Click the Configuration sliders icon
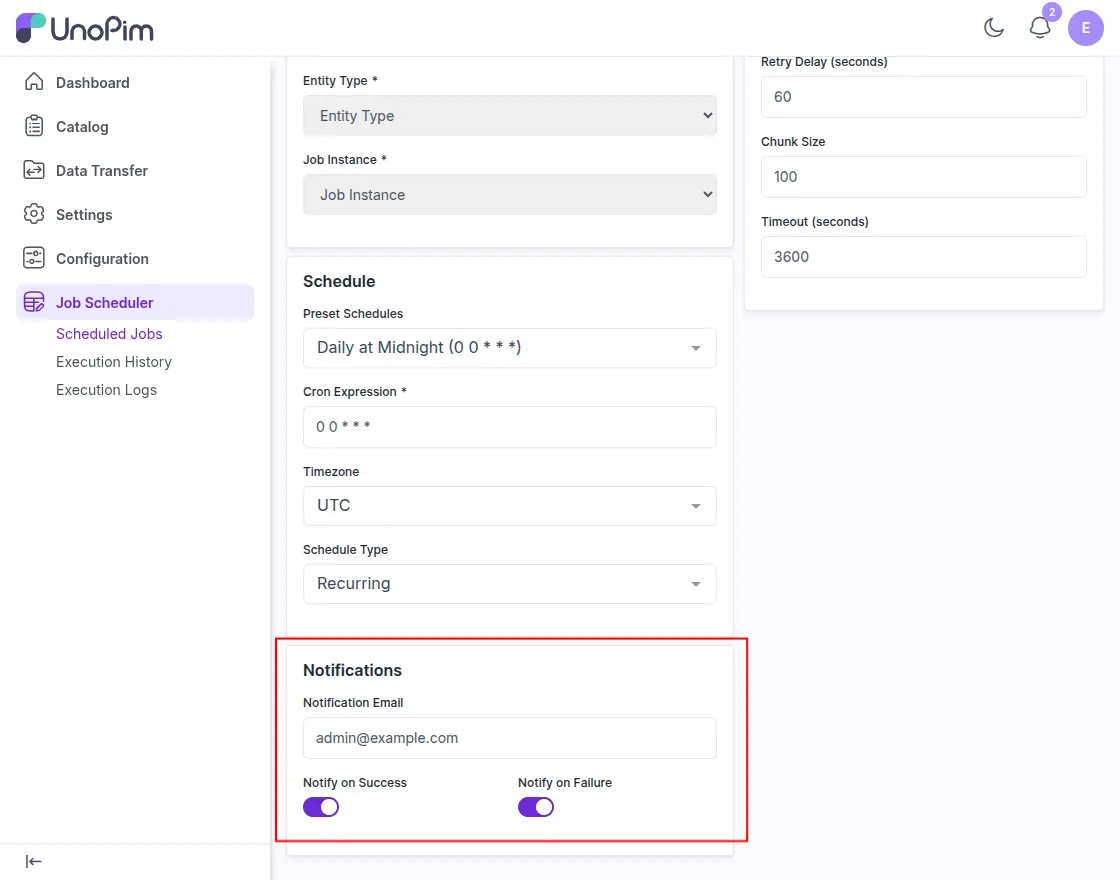The image size is (1120, 880). 34,258
